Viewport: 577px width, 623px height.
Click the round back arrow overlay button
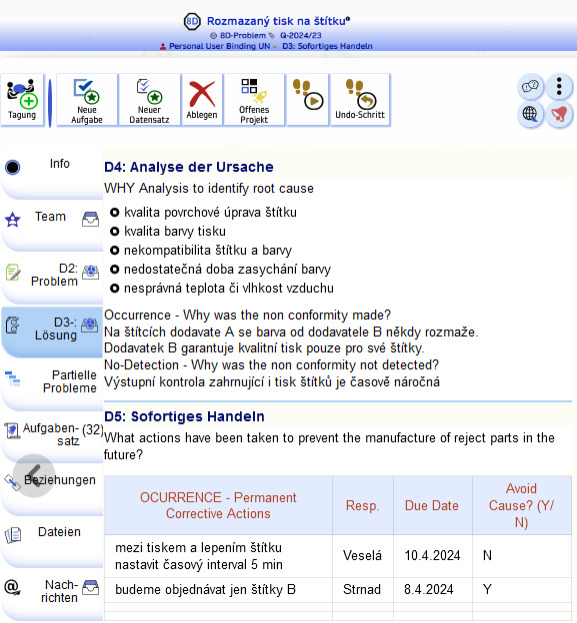(x=34, y=476)
